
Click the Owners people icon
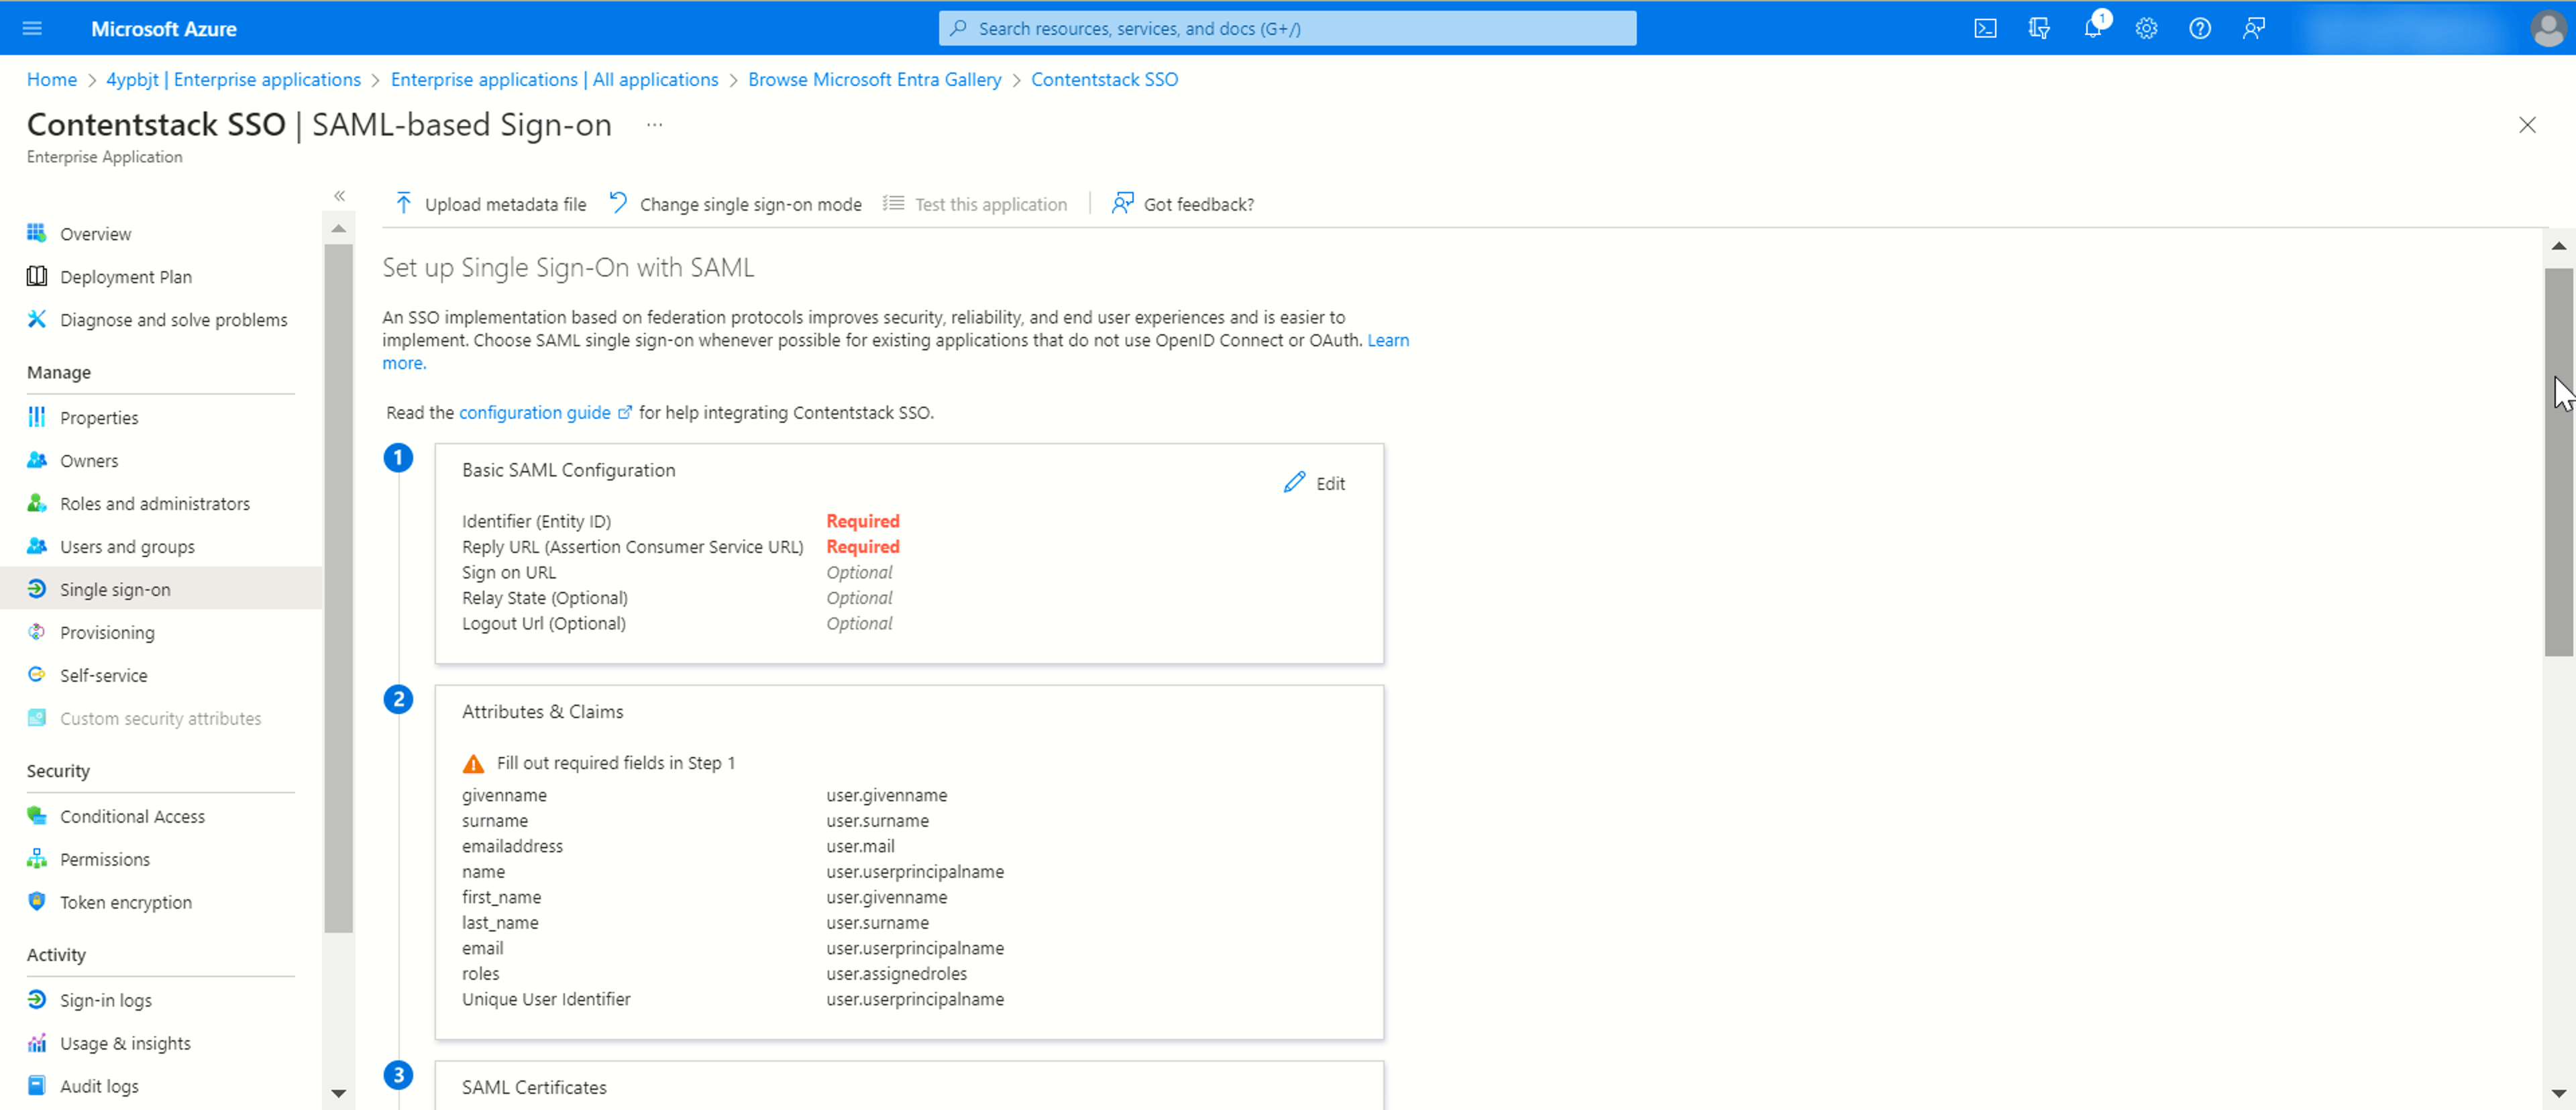tap(37, 460)
